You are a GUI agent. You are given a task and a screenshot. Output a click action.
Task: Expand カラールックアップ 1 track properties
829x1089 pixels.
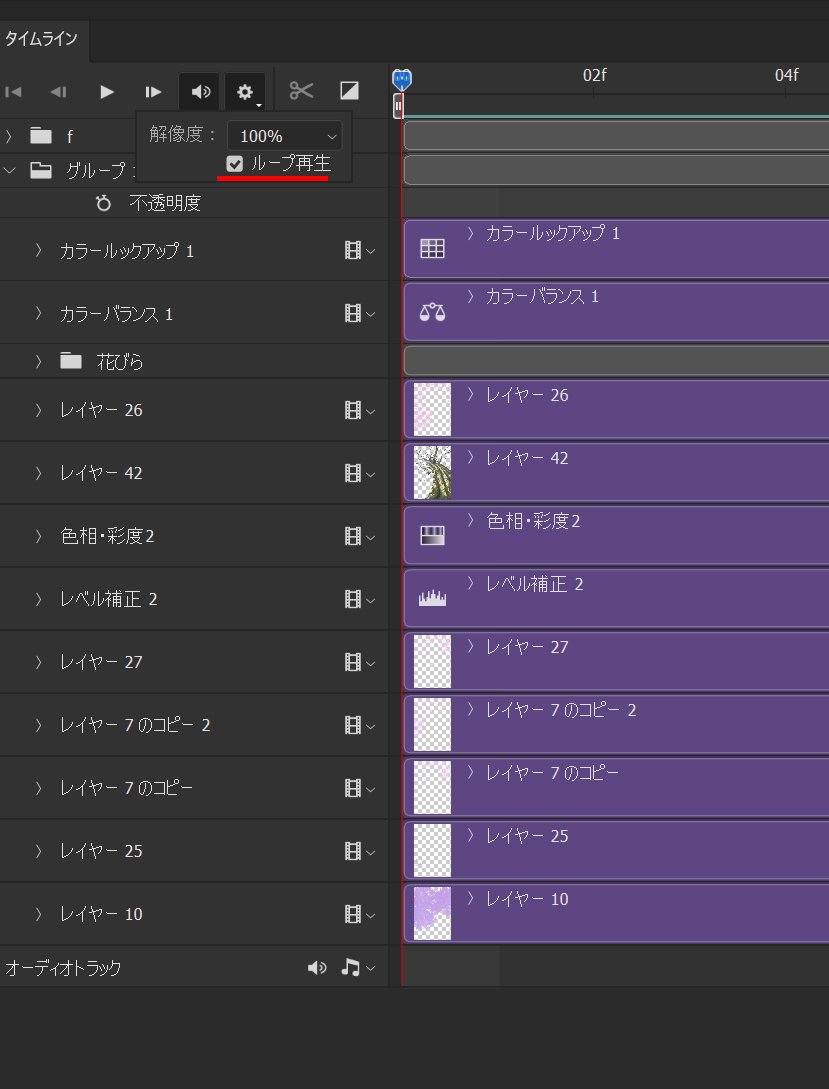click(38, 250)
